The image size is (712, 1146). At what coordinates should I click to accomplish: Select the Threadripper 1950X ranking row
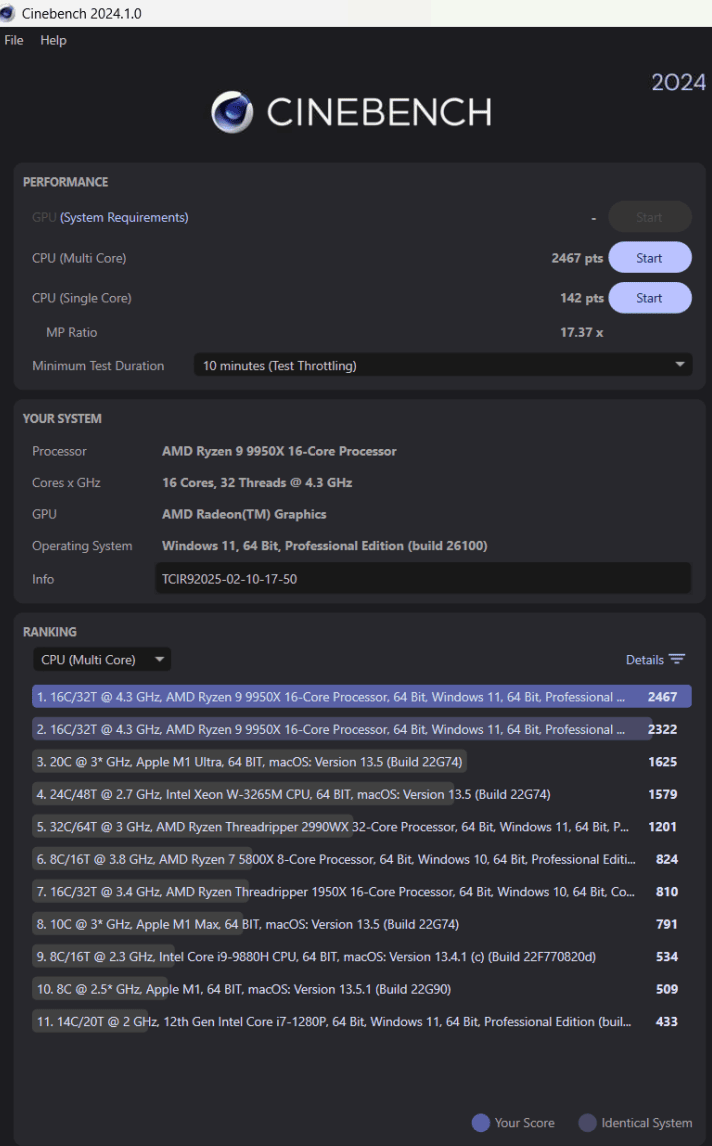tap(362, 891)
